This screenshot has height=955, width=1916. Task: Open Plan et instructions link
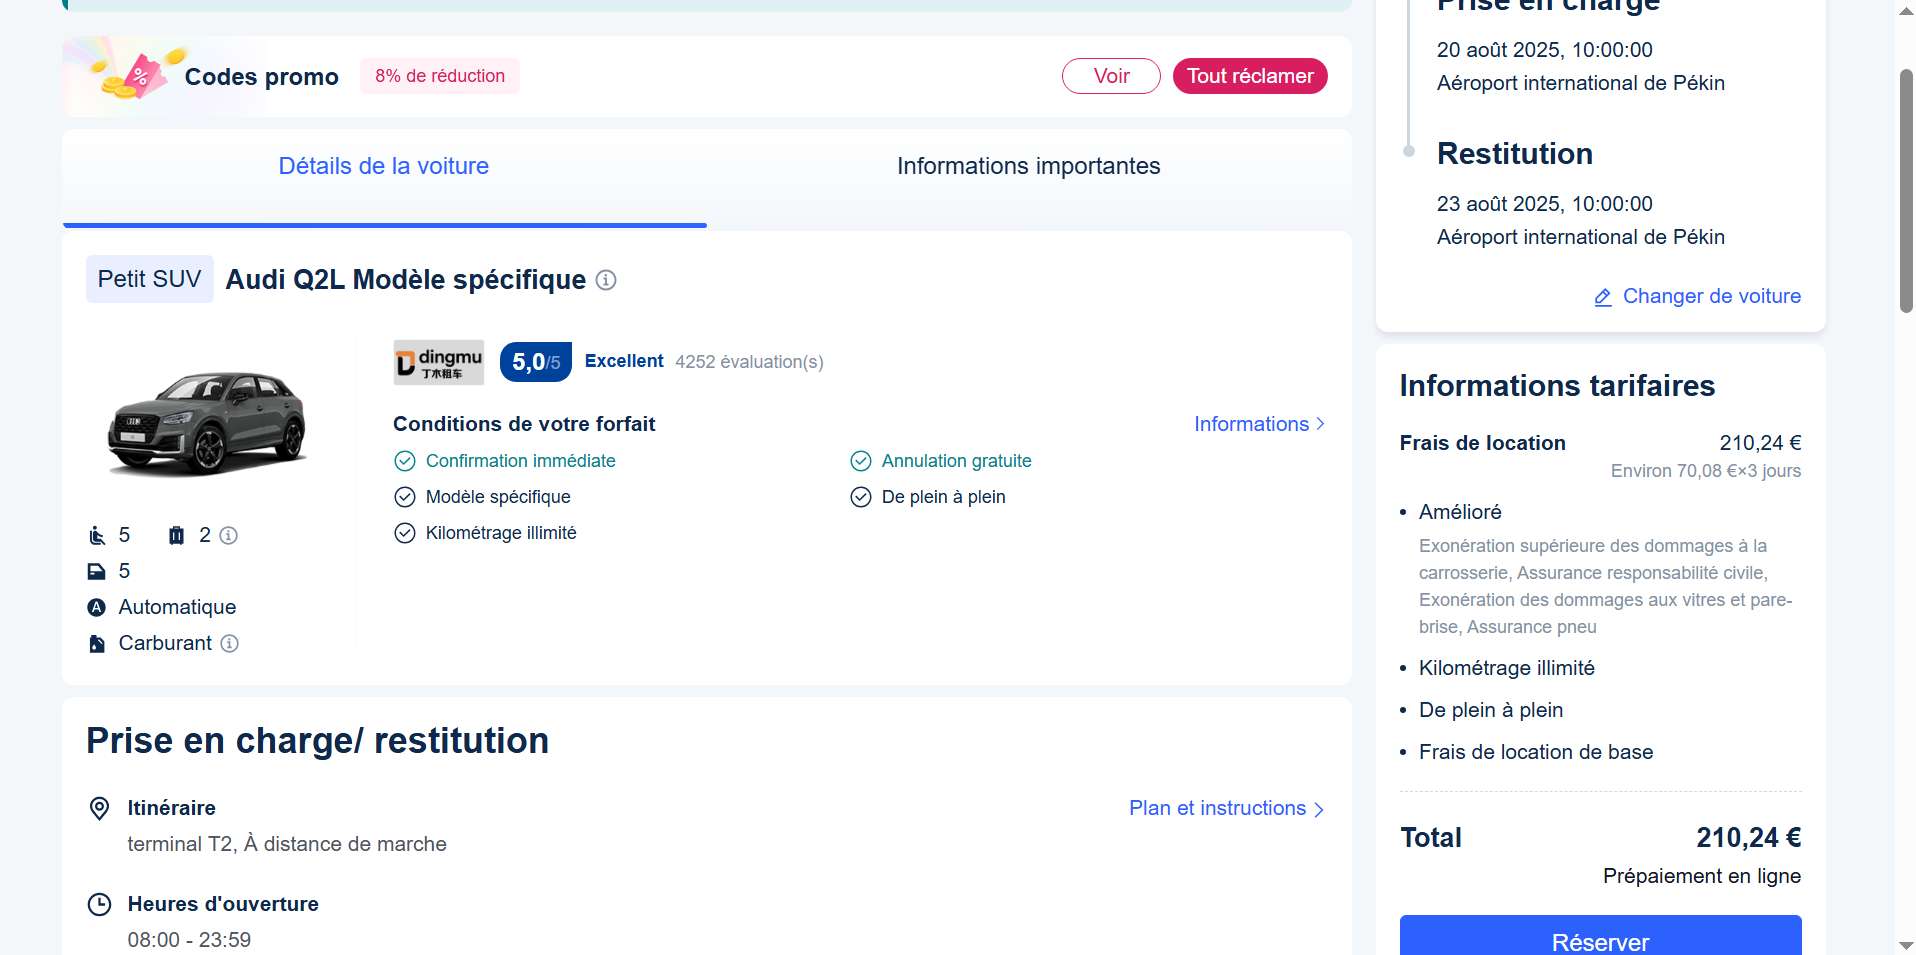(x=1217, y=808)
